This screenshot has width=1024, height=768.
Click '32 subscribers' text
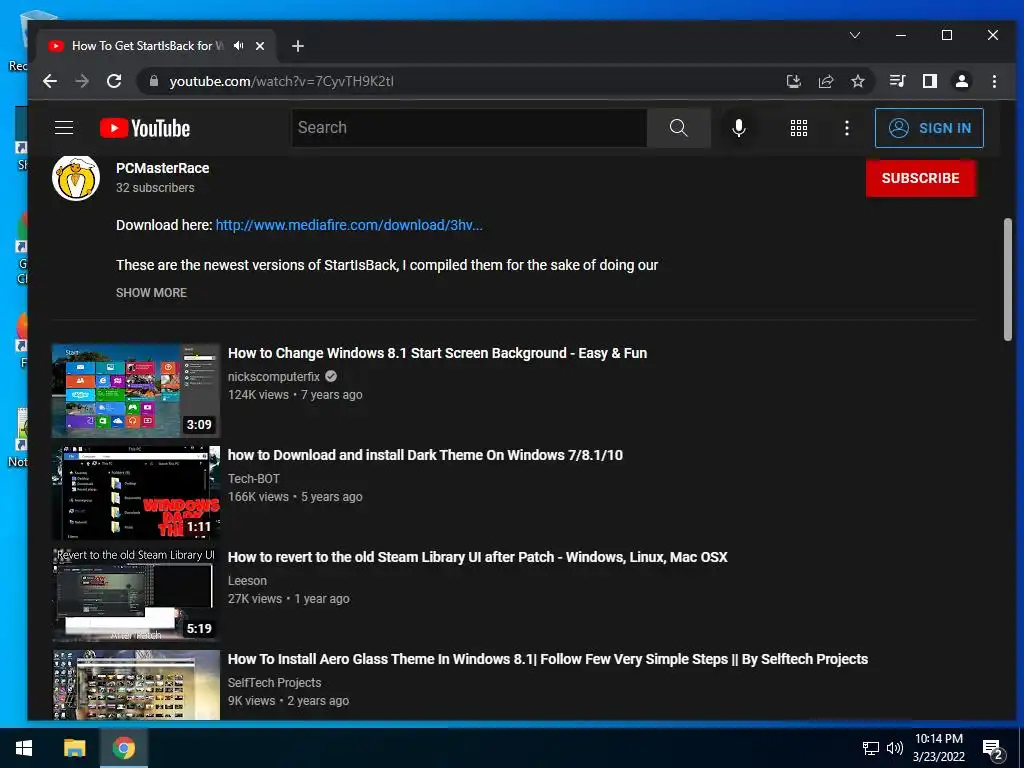[x=155, y=188]
